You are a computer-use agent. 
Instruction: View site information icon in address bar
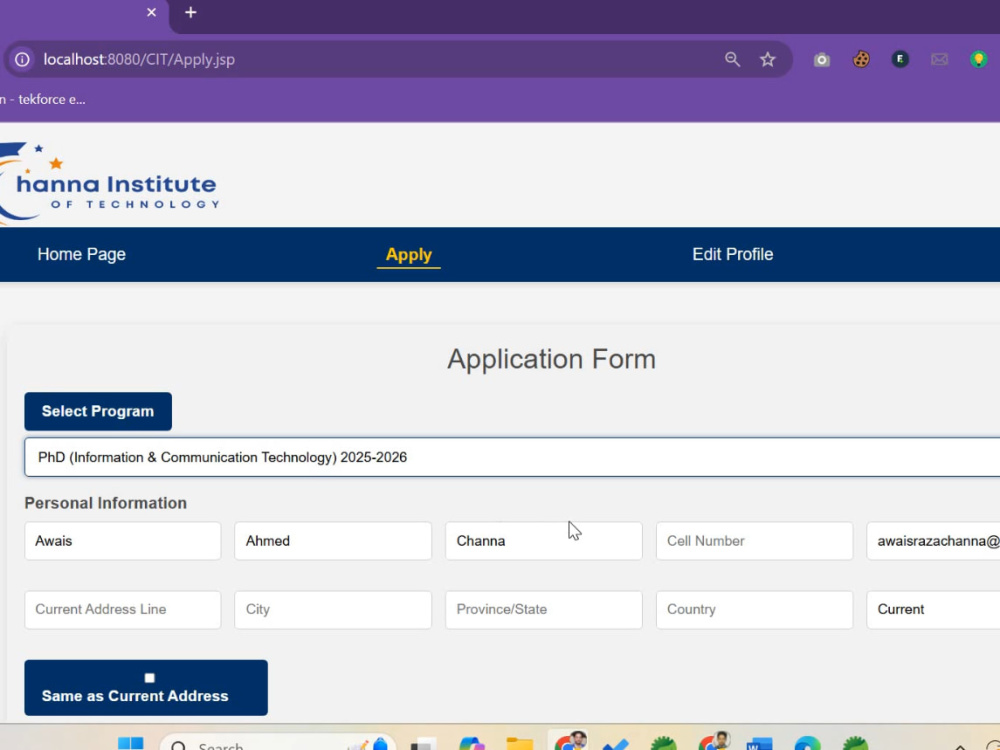coord(22,59)
